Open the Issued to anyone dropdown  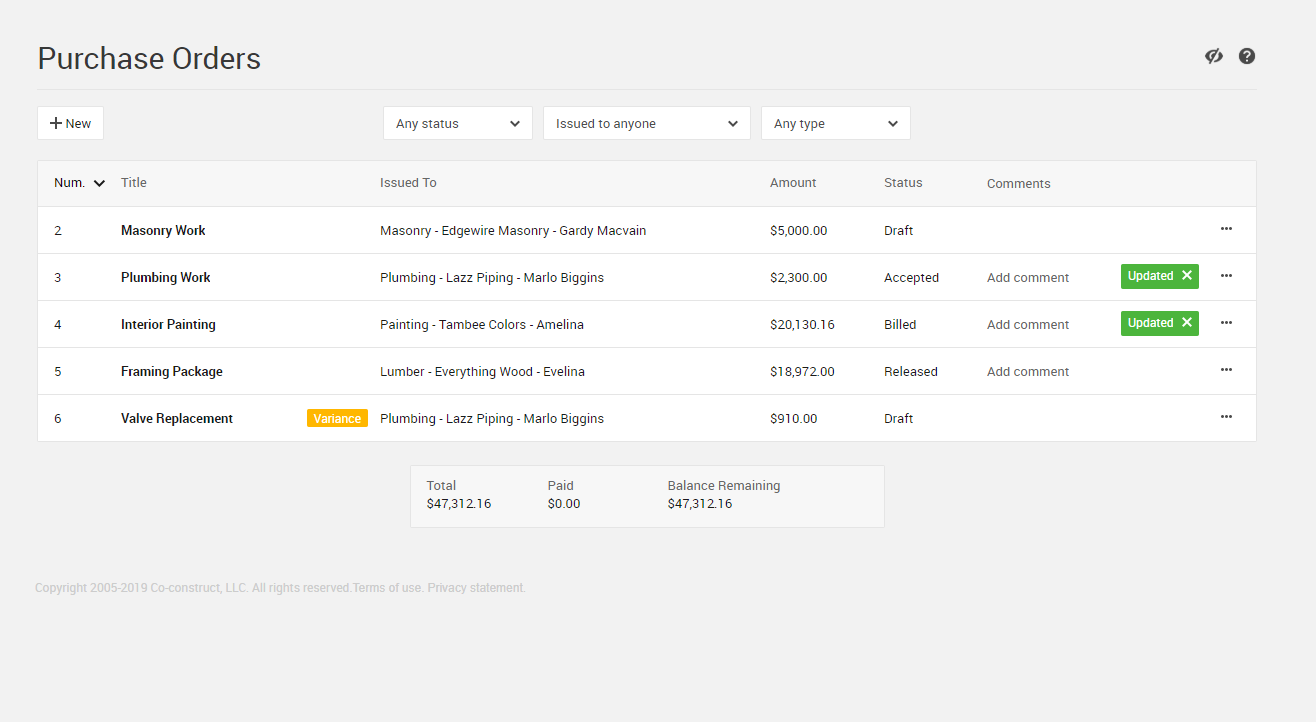click(646, 123)
